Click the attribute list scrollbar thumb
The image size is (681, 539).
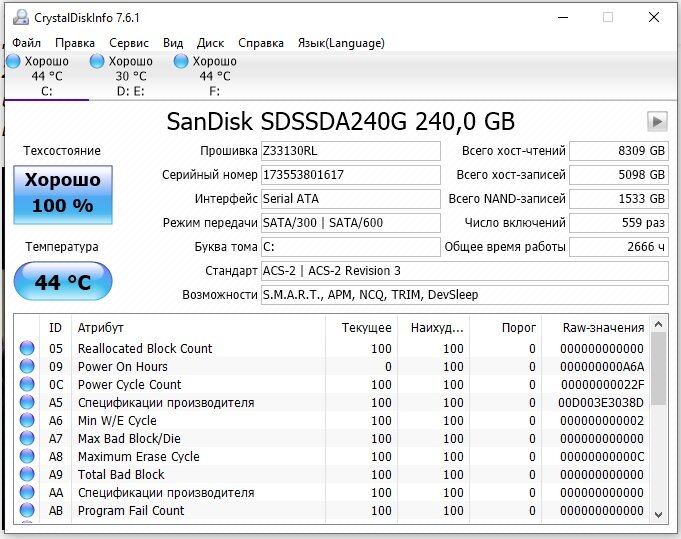(658, 369)
